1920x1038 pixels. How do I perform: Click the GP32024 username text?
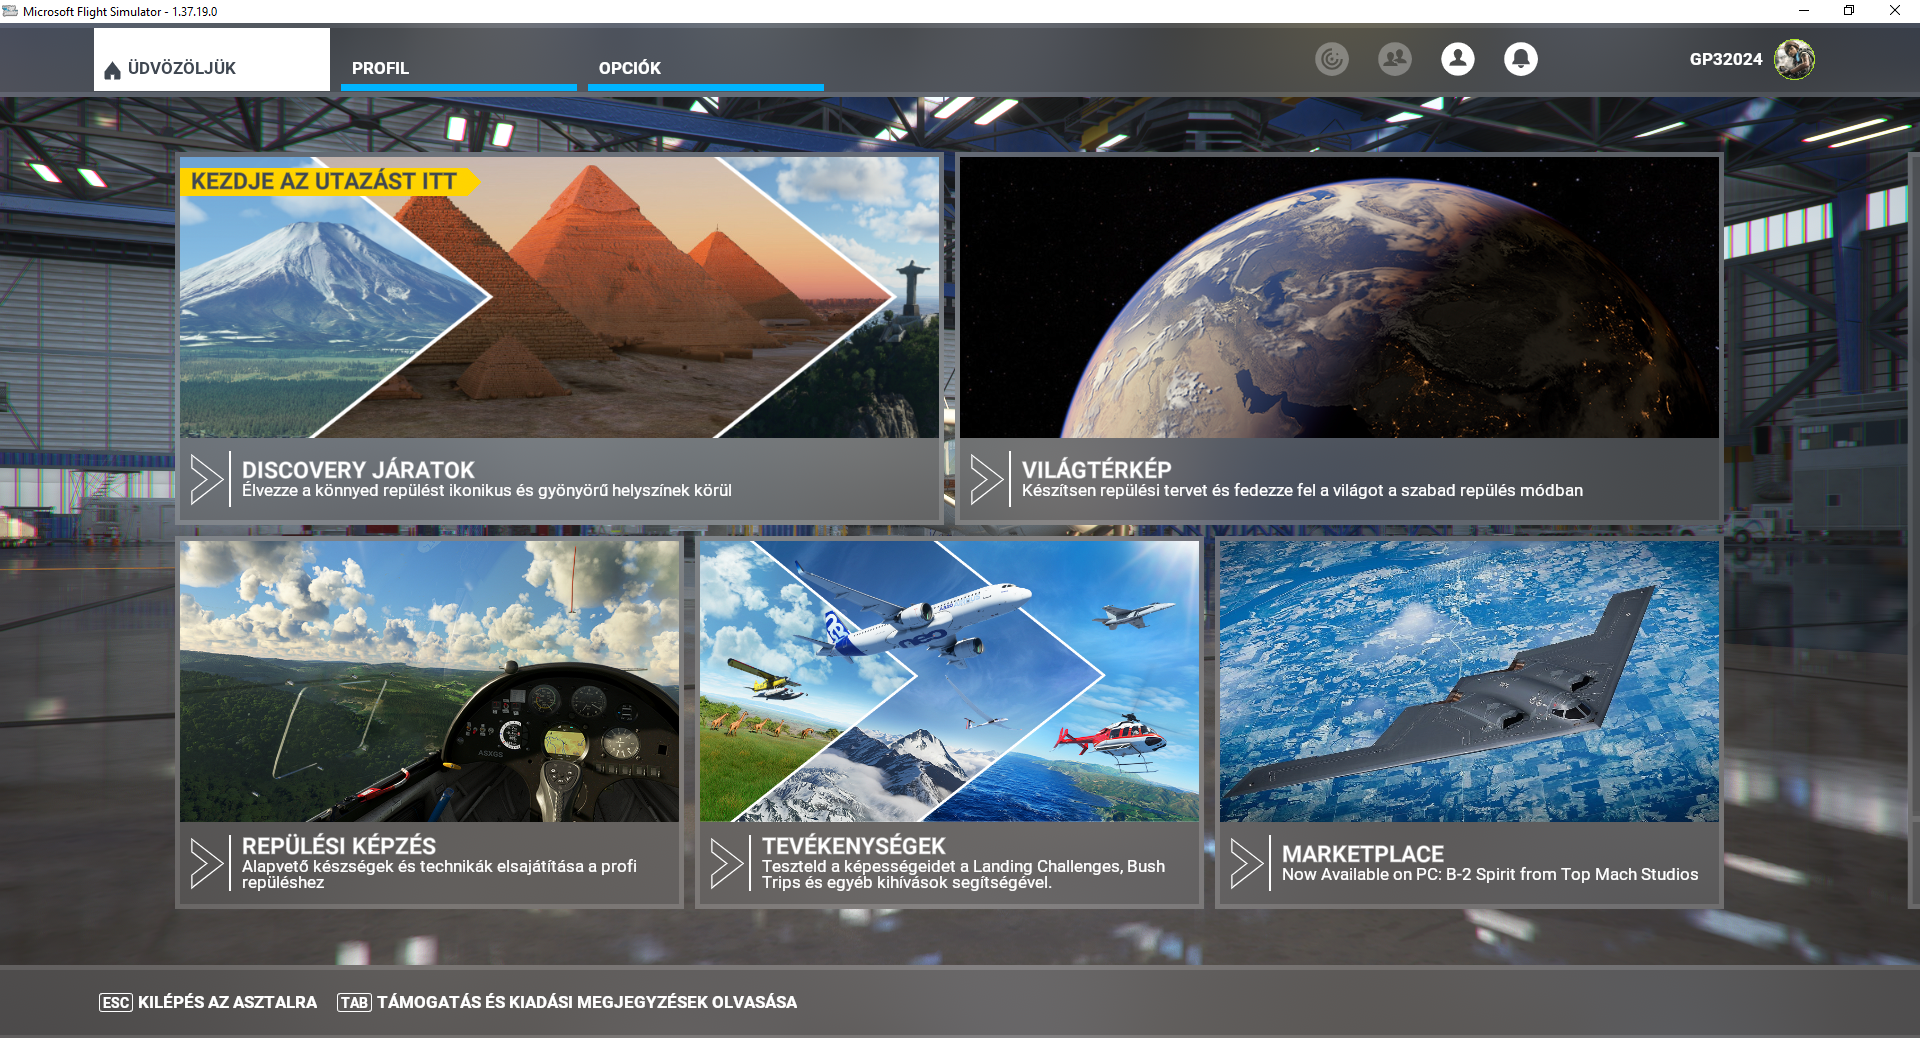pyautogui.click(x=1725, y=59)
